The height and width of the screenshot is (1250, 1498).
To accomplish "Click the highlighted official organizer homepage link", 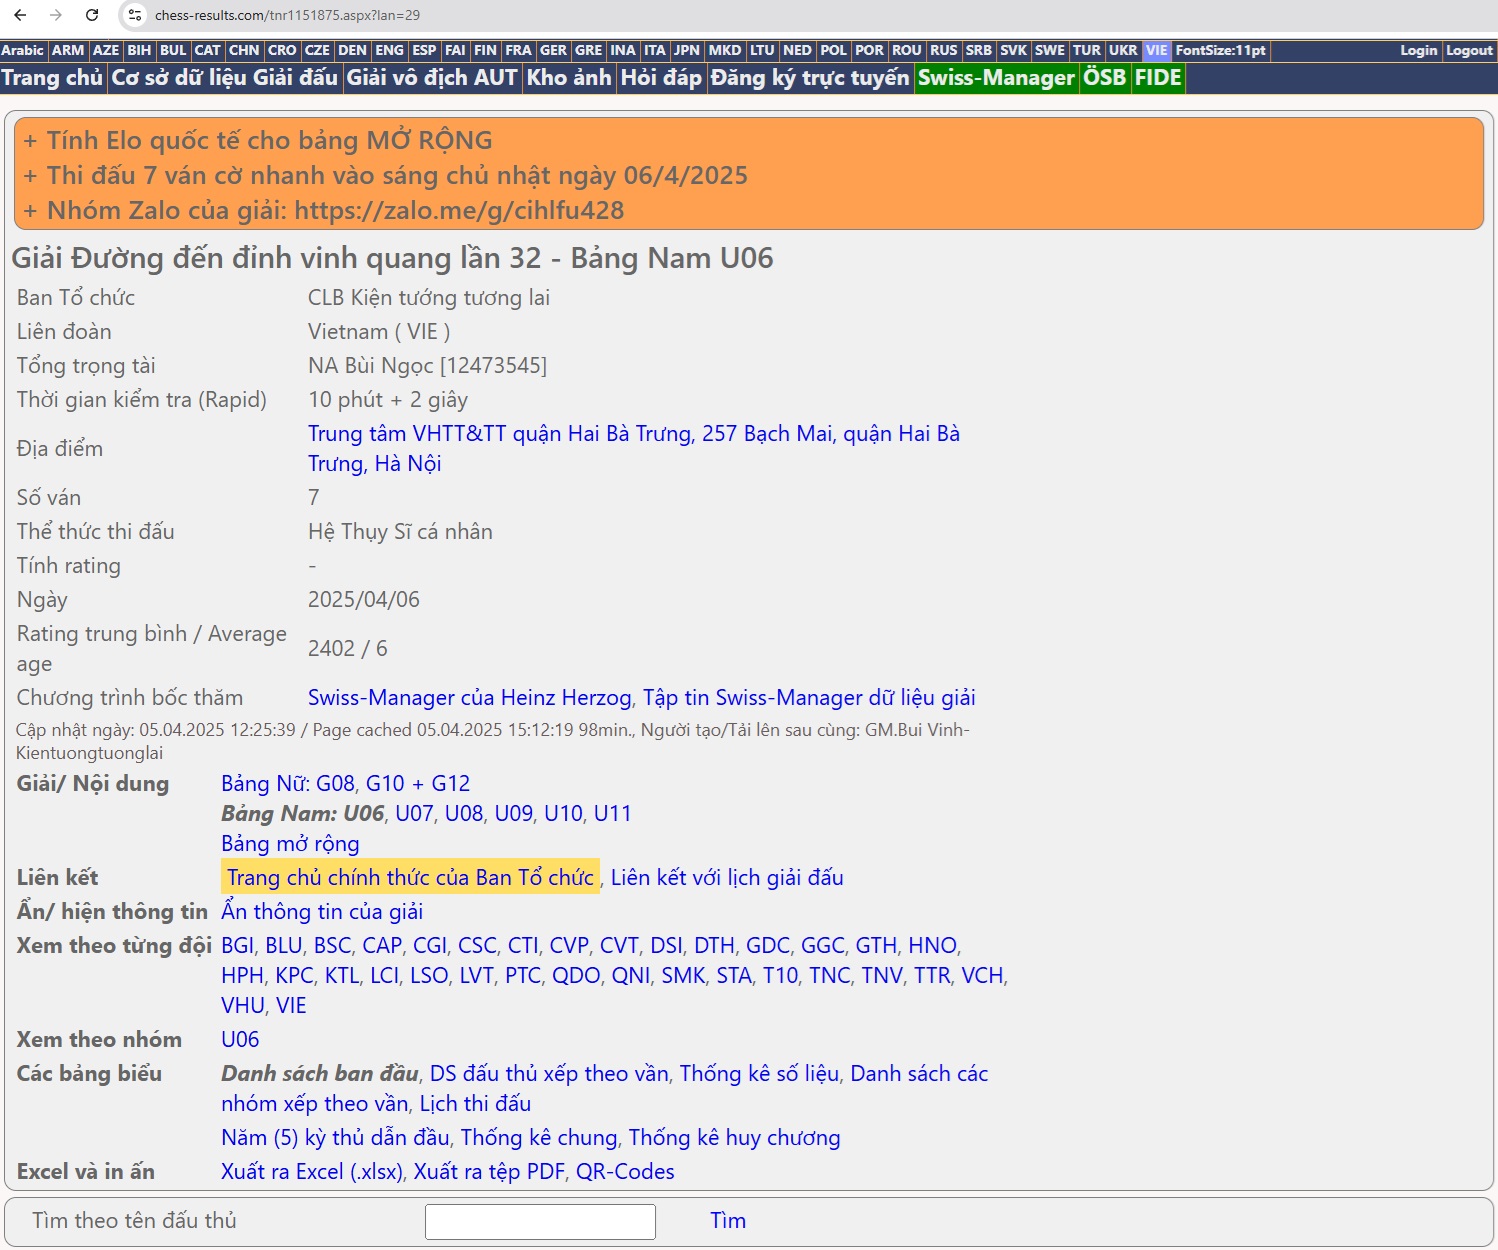I will pyautogui.click(x=410, y=877).
